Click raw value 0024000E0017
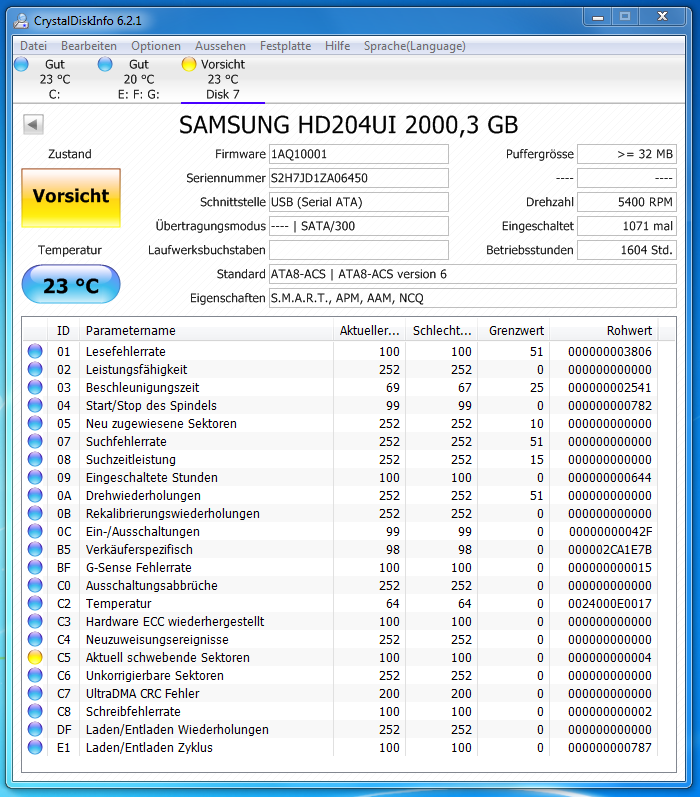The height and width of the screenshot is (797, 700). point(610,603)
